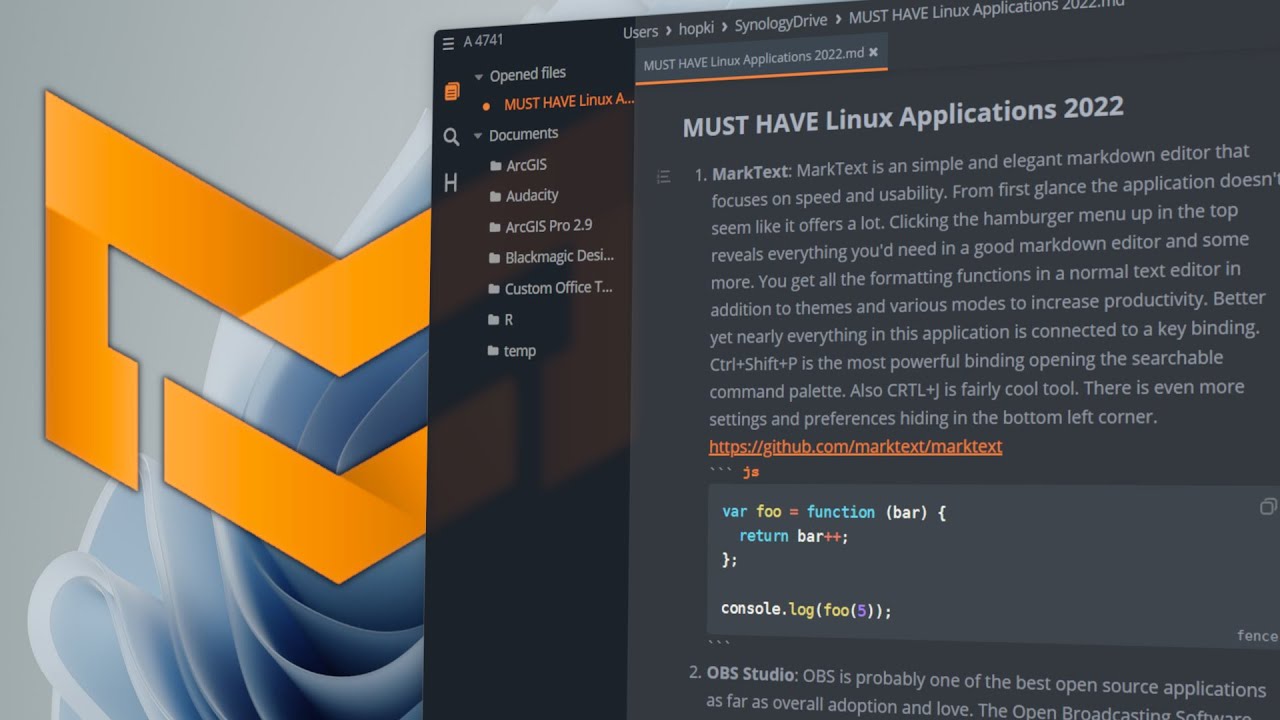Click the temp folder icon
This screenshot has height=720, width=1280.
click(x=493, y=351)
